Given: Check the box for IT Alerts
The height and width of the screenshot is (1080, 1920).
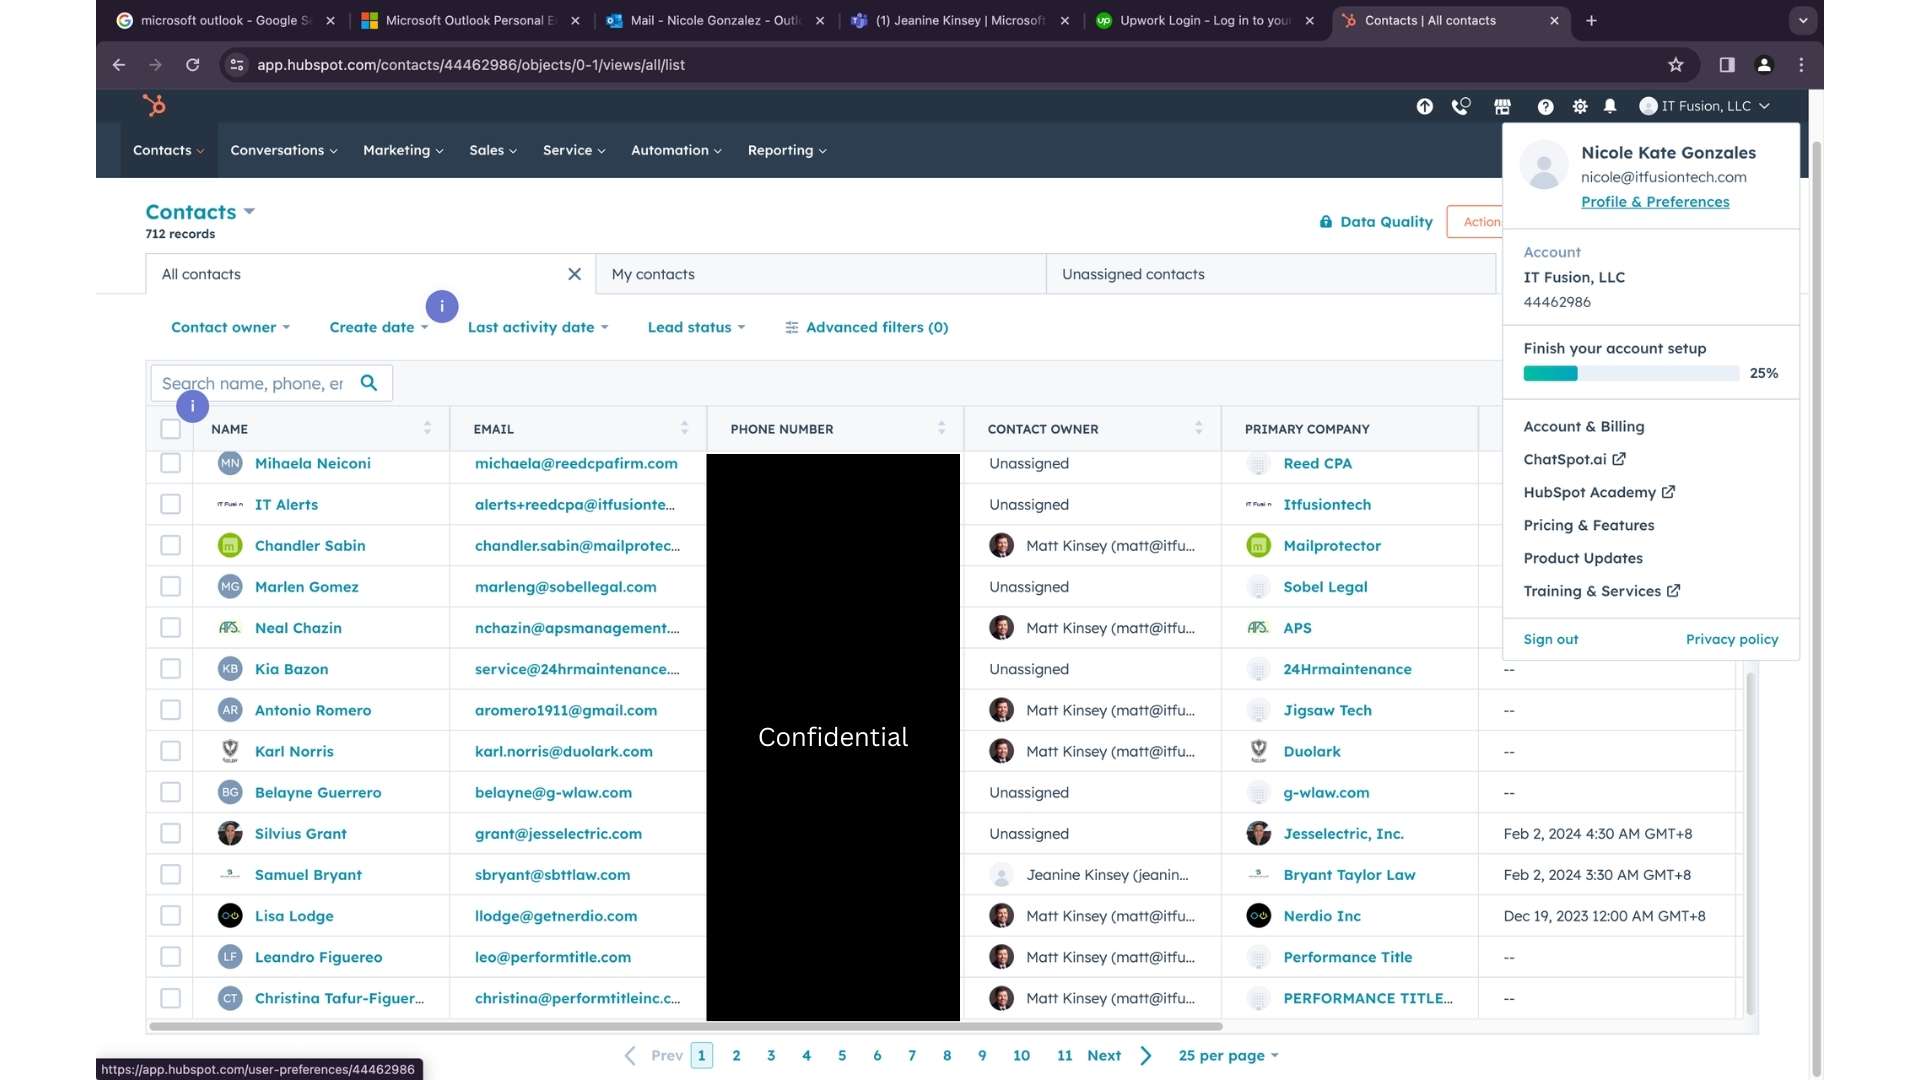Looking at the screenshot, I should point(171,504).
